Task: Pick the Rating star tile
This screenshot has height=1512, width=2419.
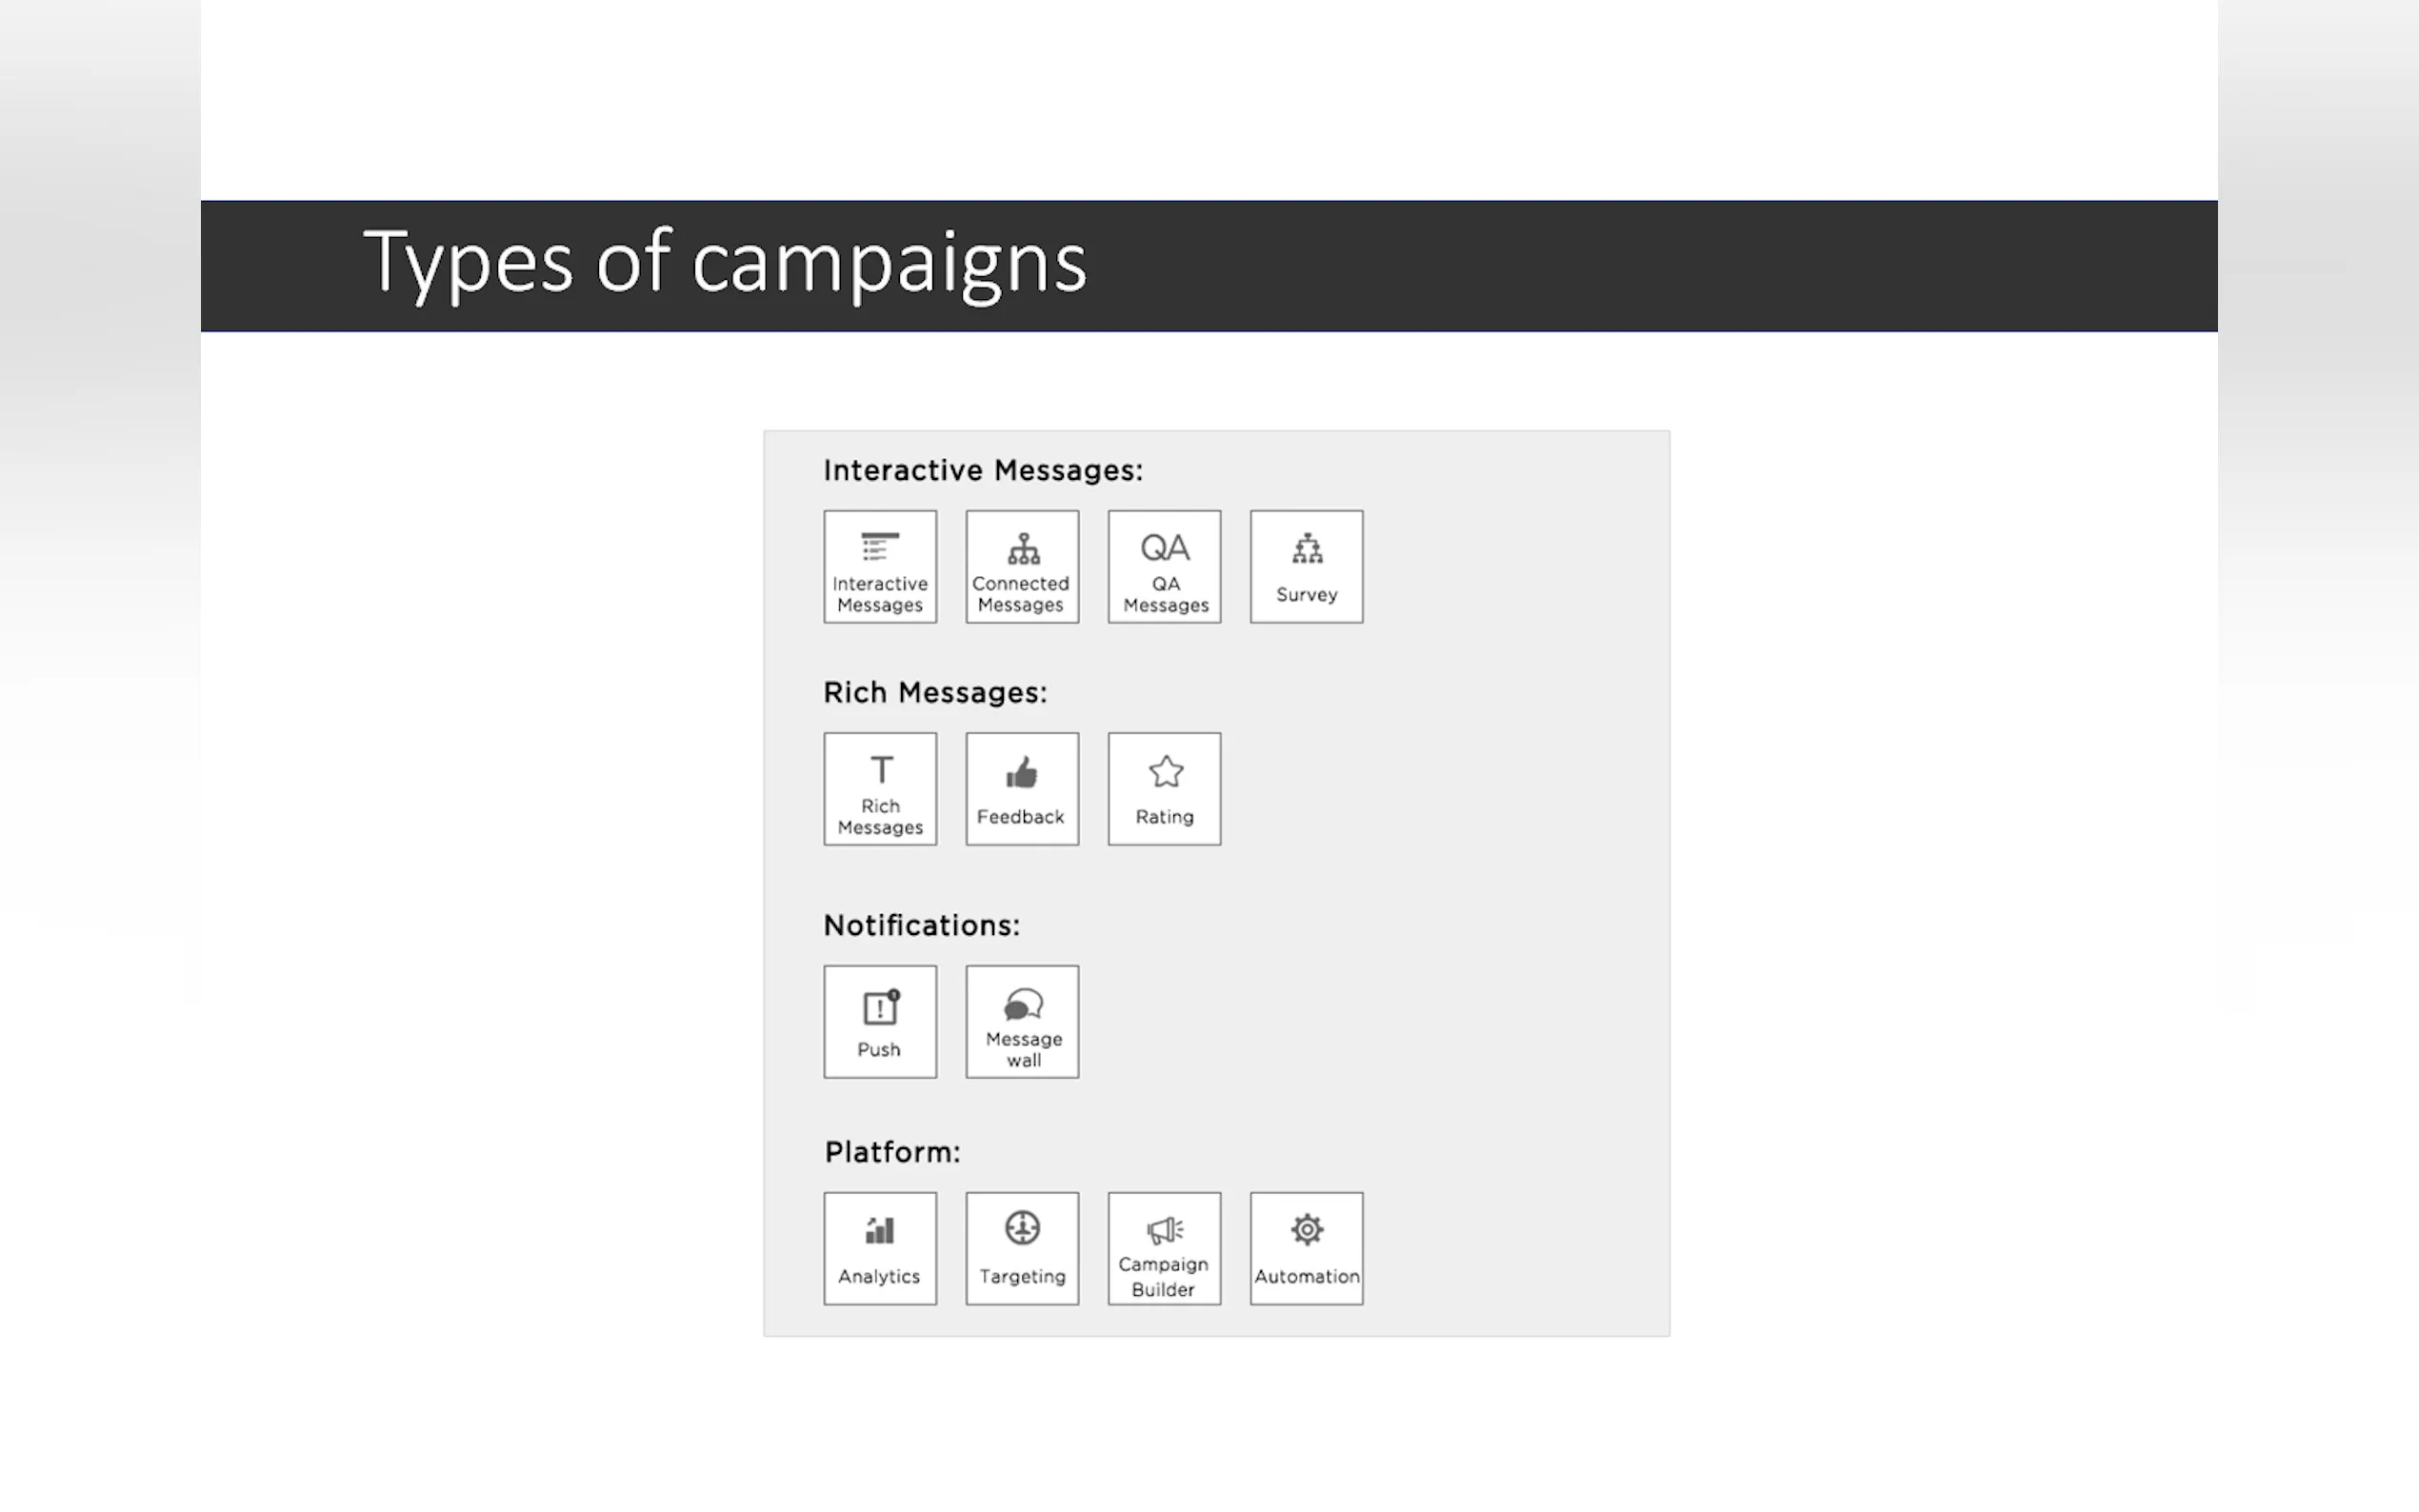Action: click(x=1164, y=789)
